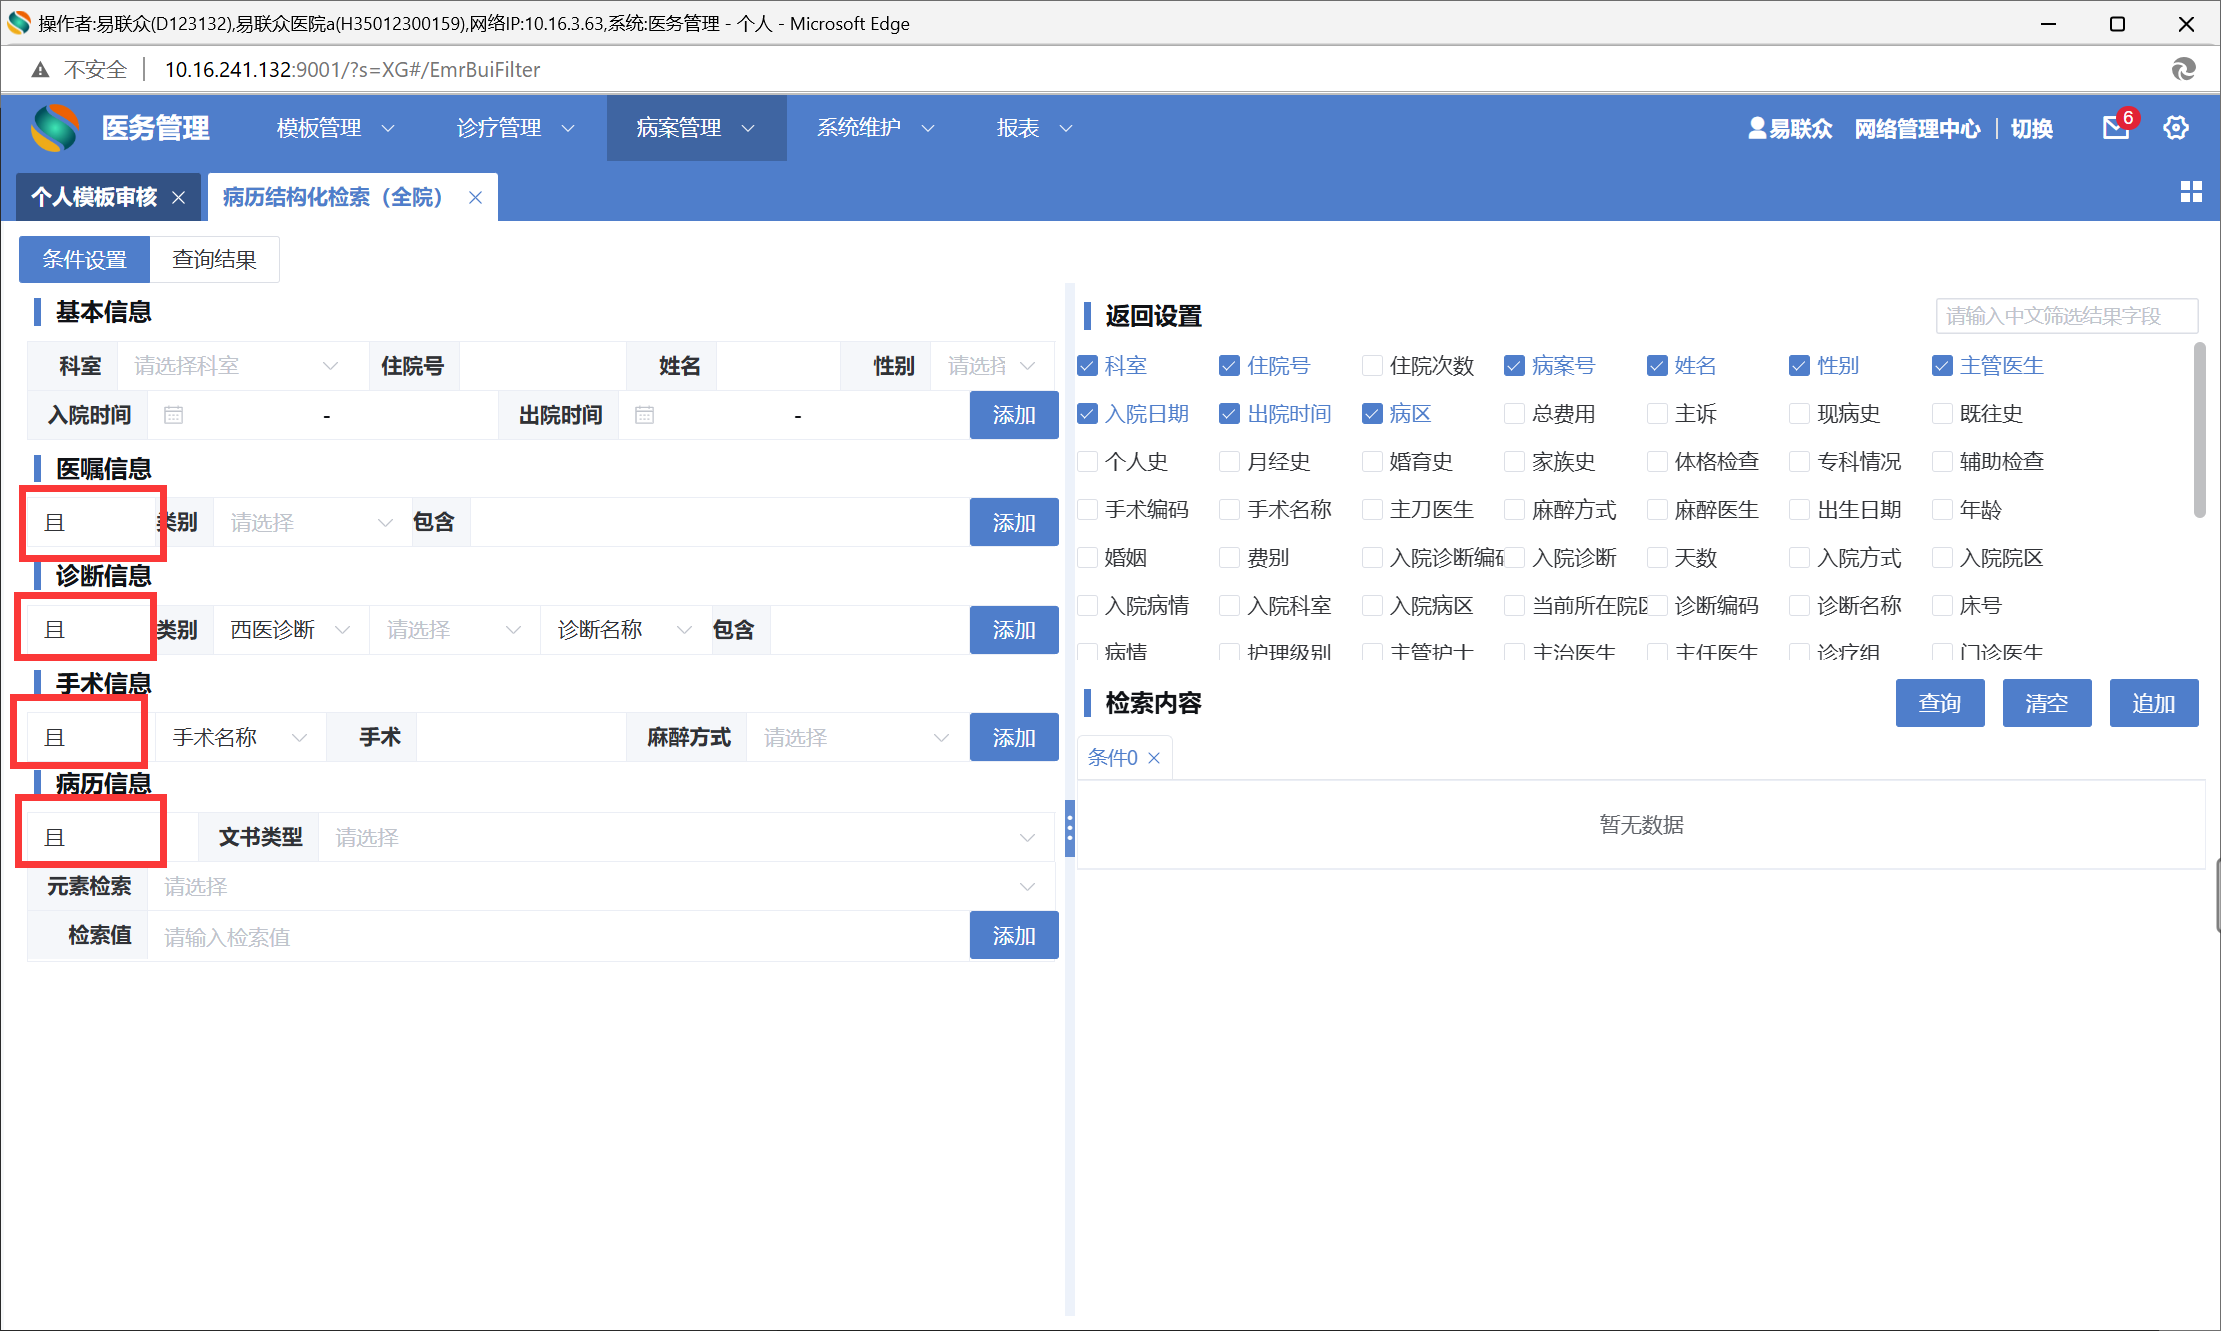This screenshot has width=2221, height=1331.
Task: Open the mail notifications icon with badge
Action: coord(2115,128)
